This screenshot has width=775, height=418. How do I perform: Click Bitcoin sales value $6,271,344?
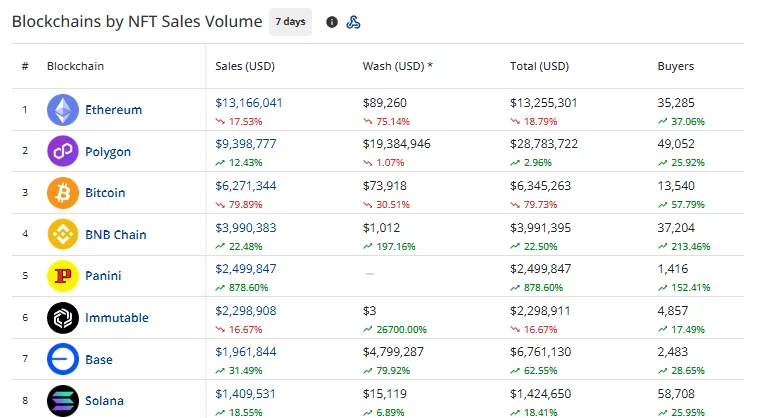(x=246, y=186)
